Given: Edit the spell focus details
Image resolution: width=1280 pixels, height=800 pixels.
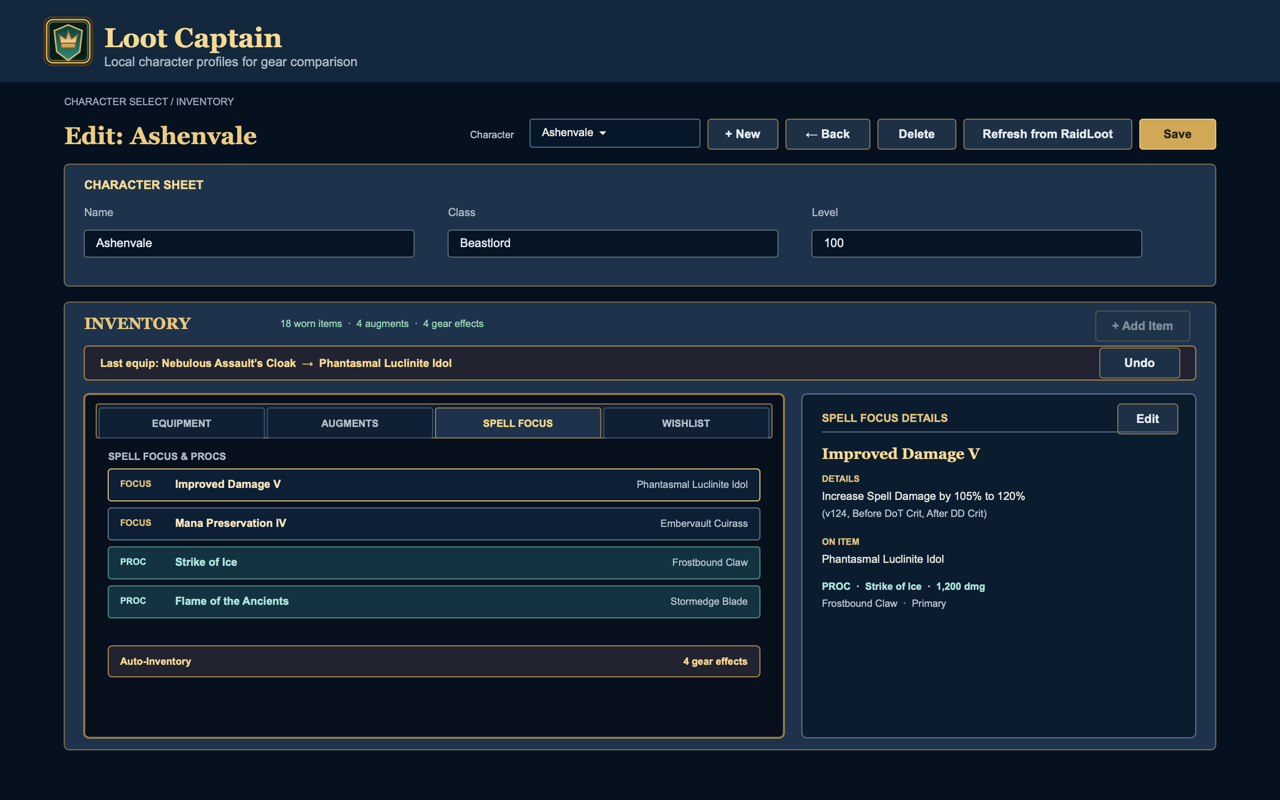Looking at the screenshot, I should coord(1147,419).
